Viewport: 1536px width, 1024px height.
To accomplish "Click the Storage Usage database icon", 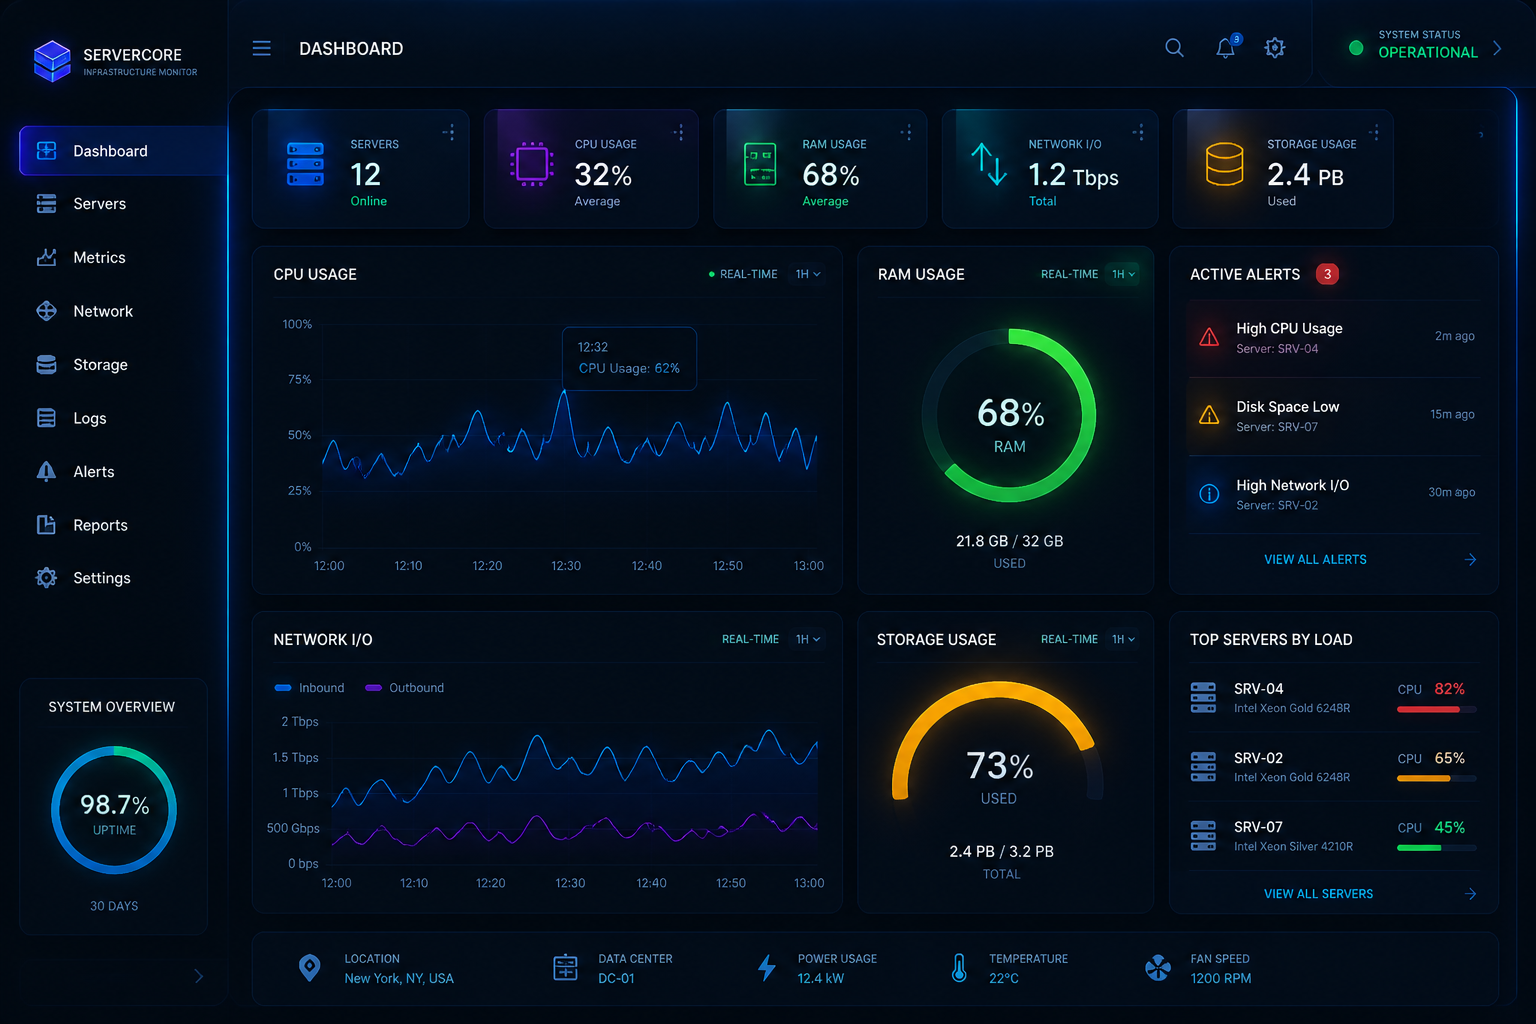I will pyautogui.click(x=1224, y=164).
